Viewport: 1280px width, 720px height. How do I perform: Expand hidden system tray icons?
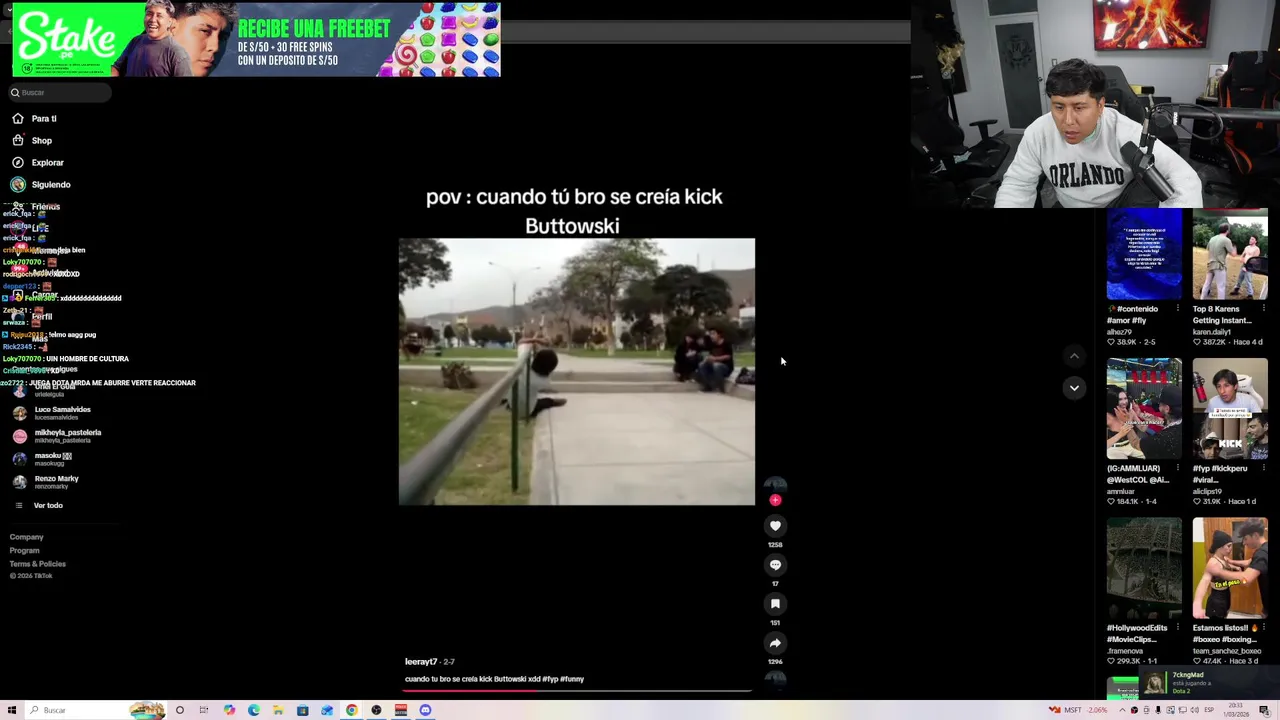pos(1121,710)
